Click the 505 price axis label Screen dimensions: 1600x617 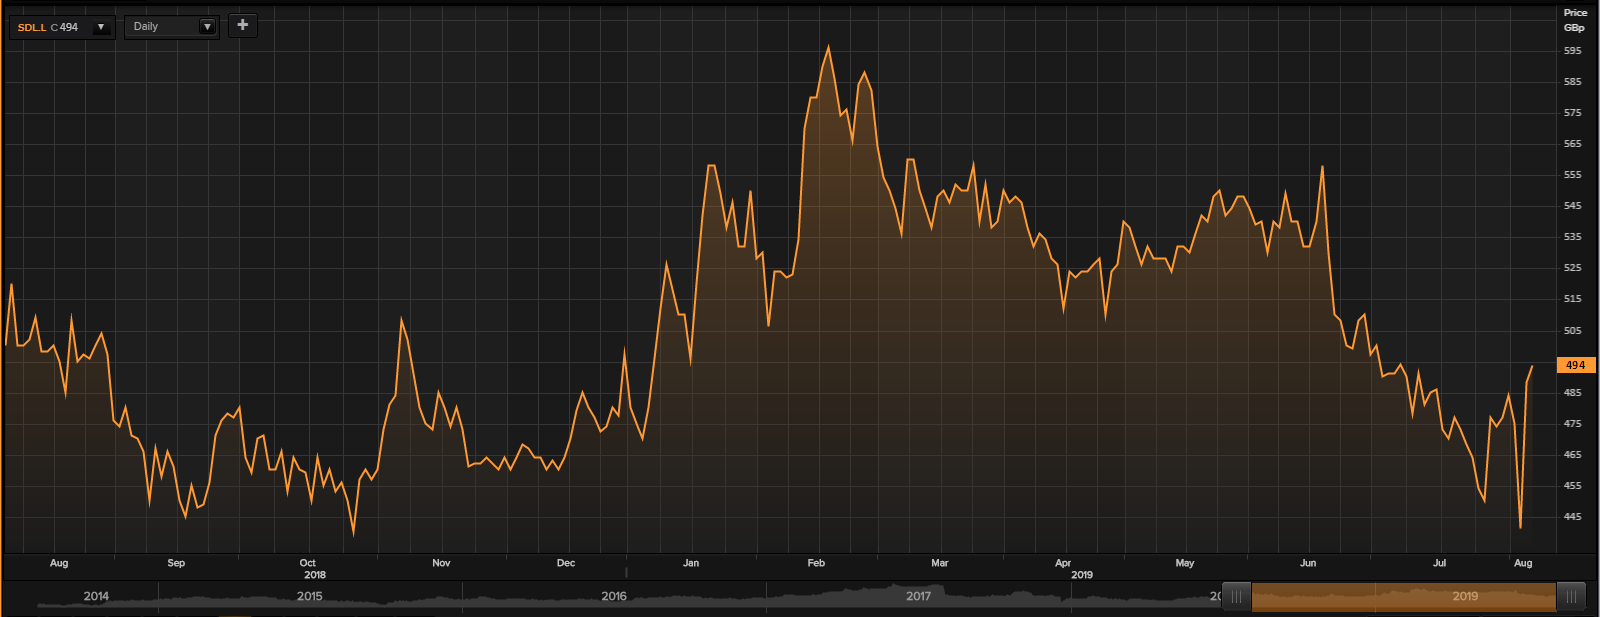pyautogui.click(x=1573, y=331)
